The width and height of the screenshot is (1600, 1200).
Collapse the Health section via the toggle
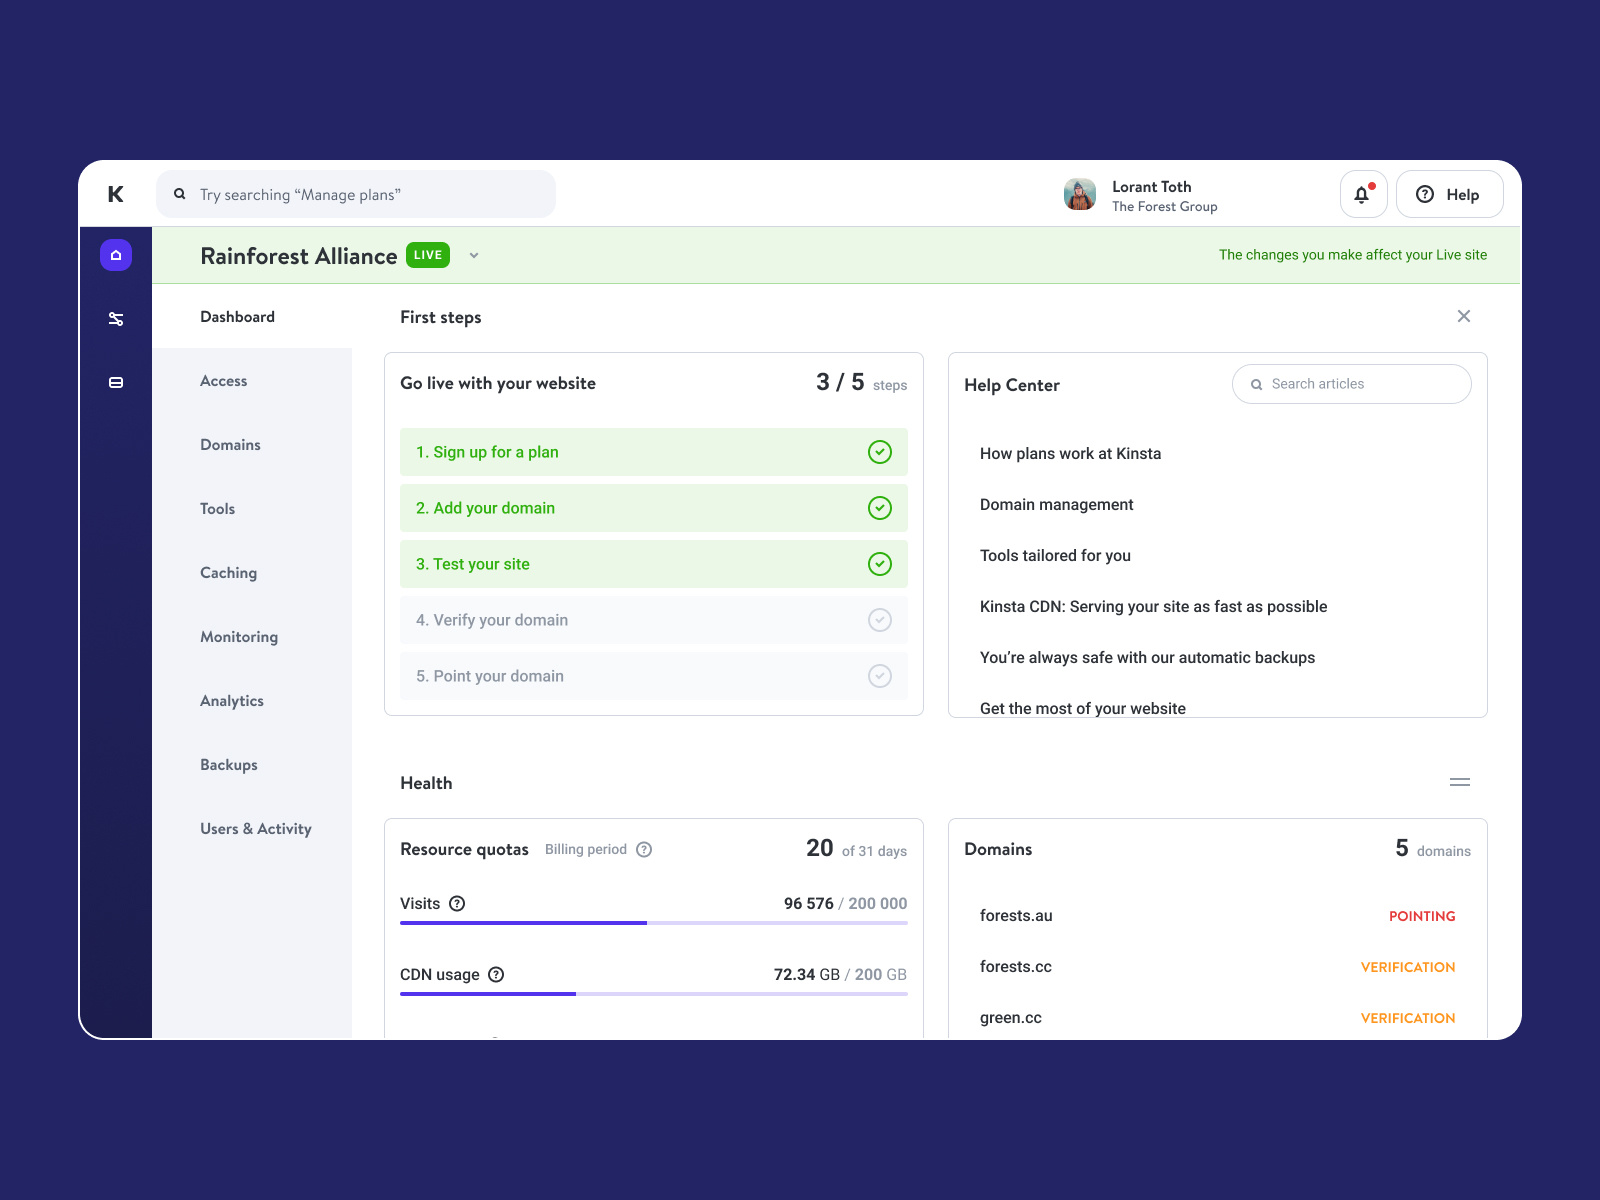pos(1459,783)
